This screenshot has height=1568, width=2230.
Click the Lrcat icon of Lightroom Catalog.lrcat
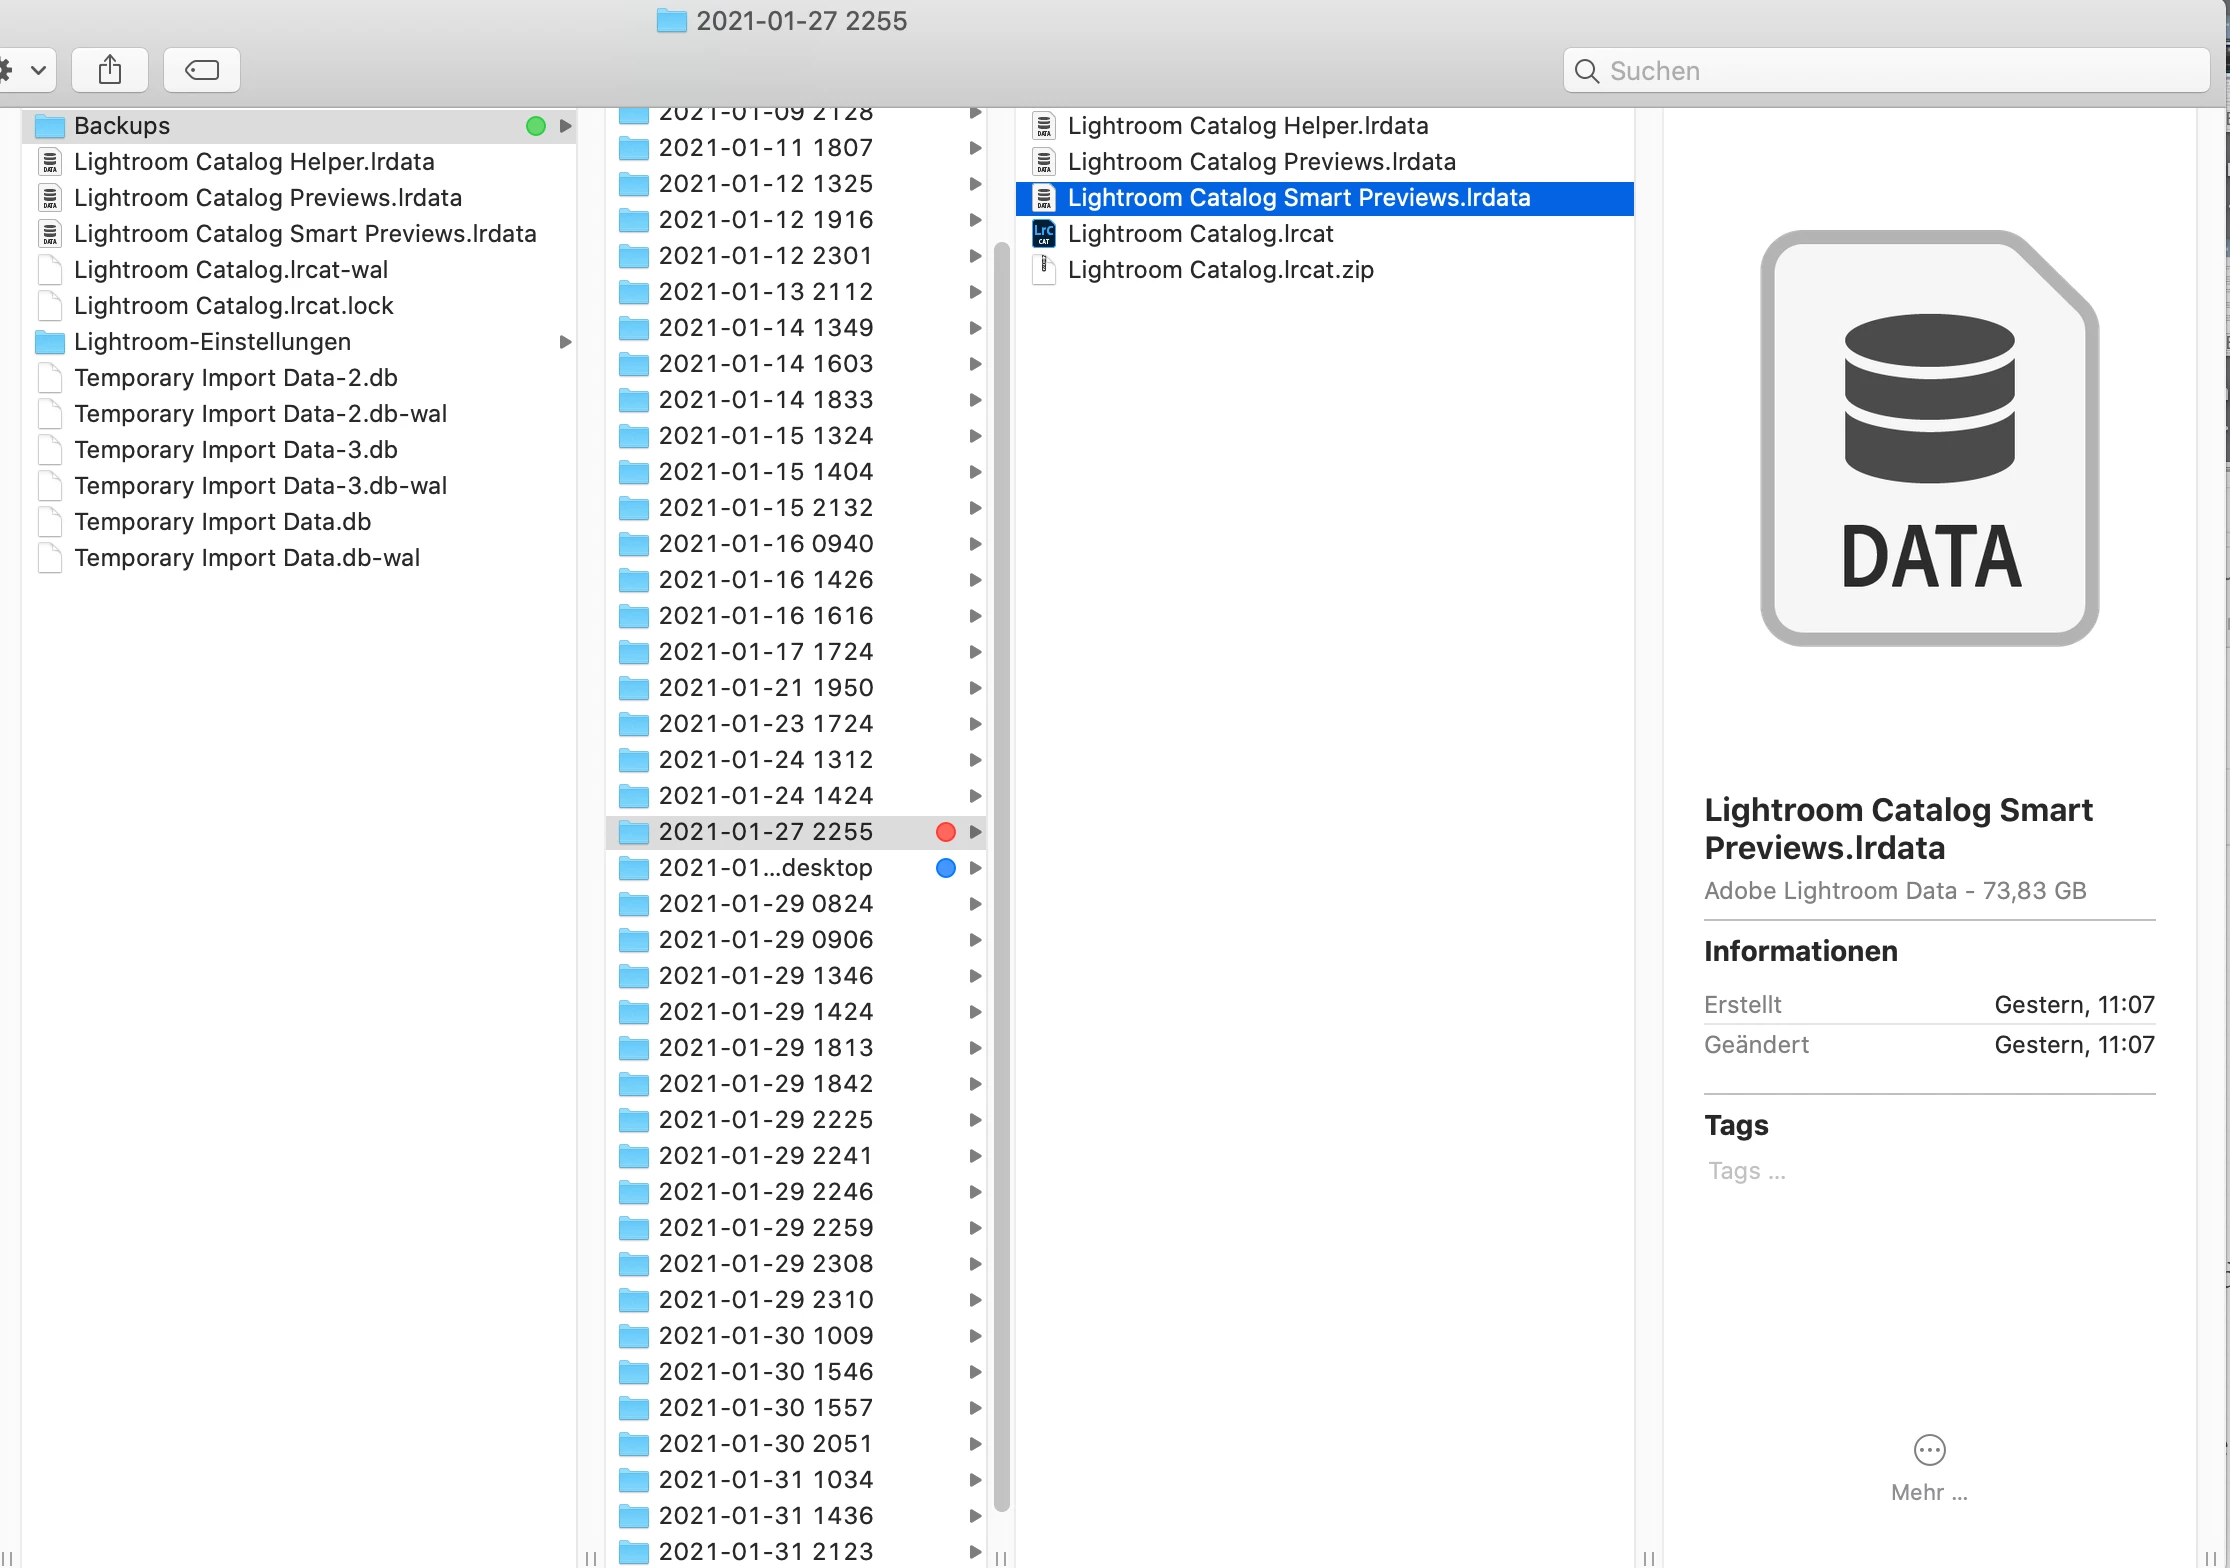(x=1043, y=234)
